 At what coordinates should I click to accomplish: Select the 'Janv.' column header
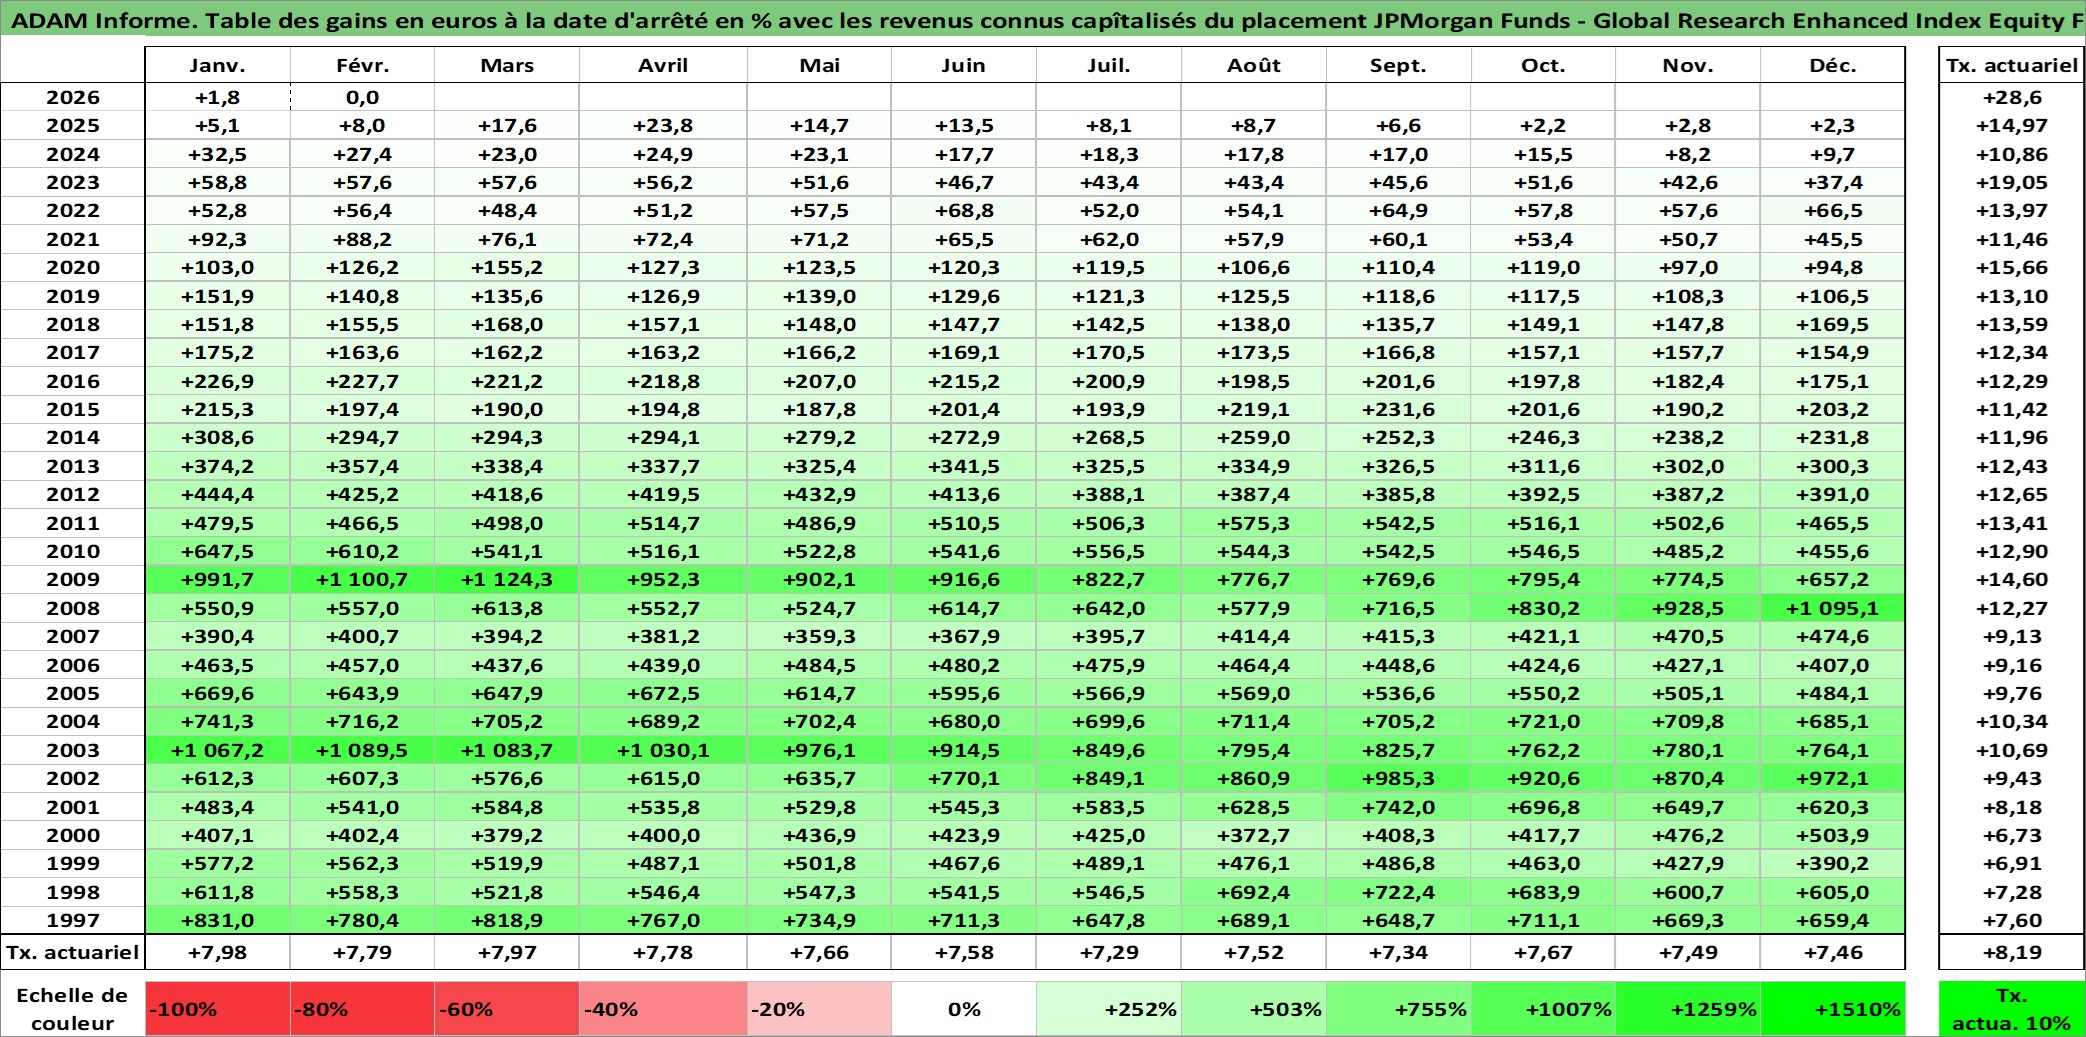click(x=218, y=65)
